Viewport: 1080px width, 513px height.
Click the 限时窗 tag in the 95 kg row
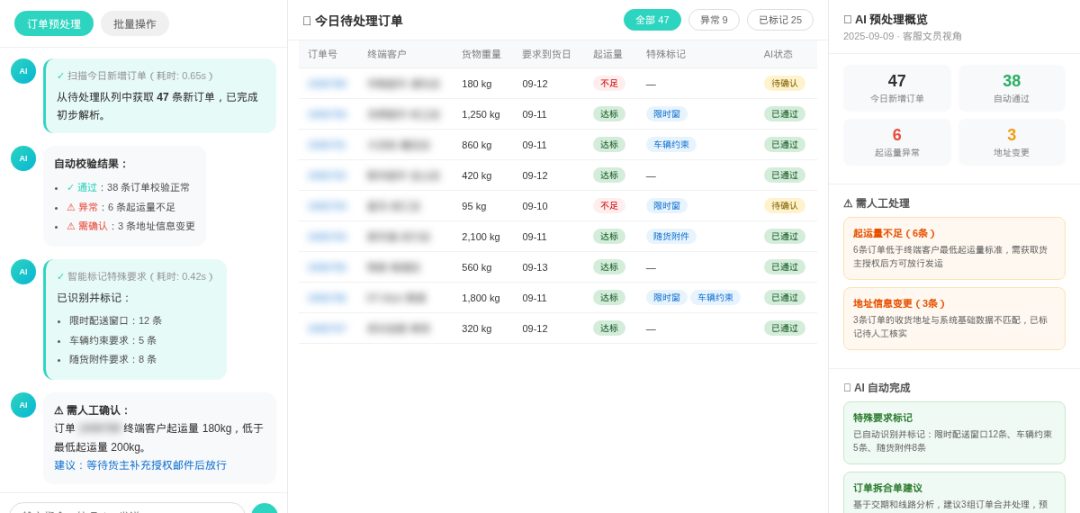667,206
